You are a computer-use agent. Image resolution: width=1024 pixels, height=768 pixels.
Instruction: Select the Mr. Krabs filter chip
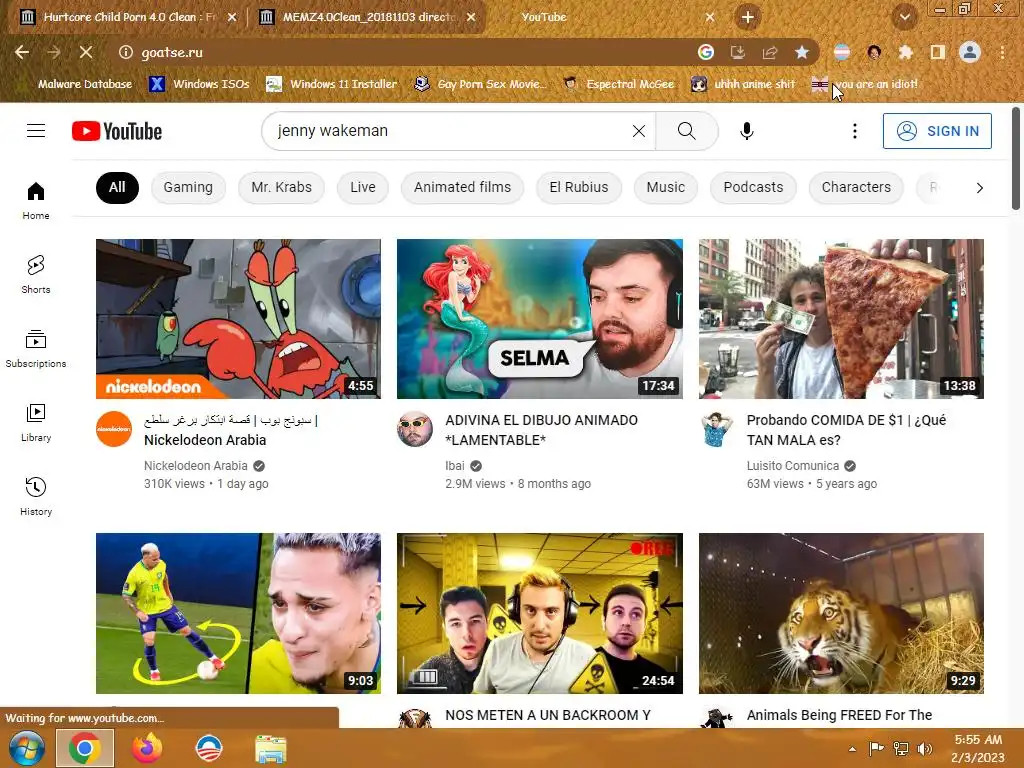[x=281, y=187]
